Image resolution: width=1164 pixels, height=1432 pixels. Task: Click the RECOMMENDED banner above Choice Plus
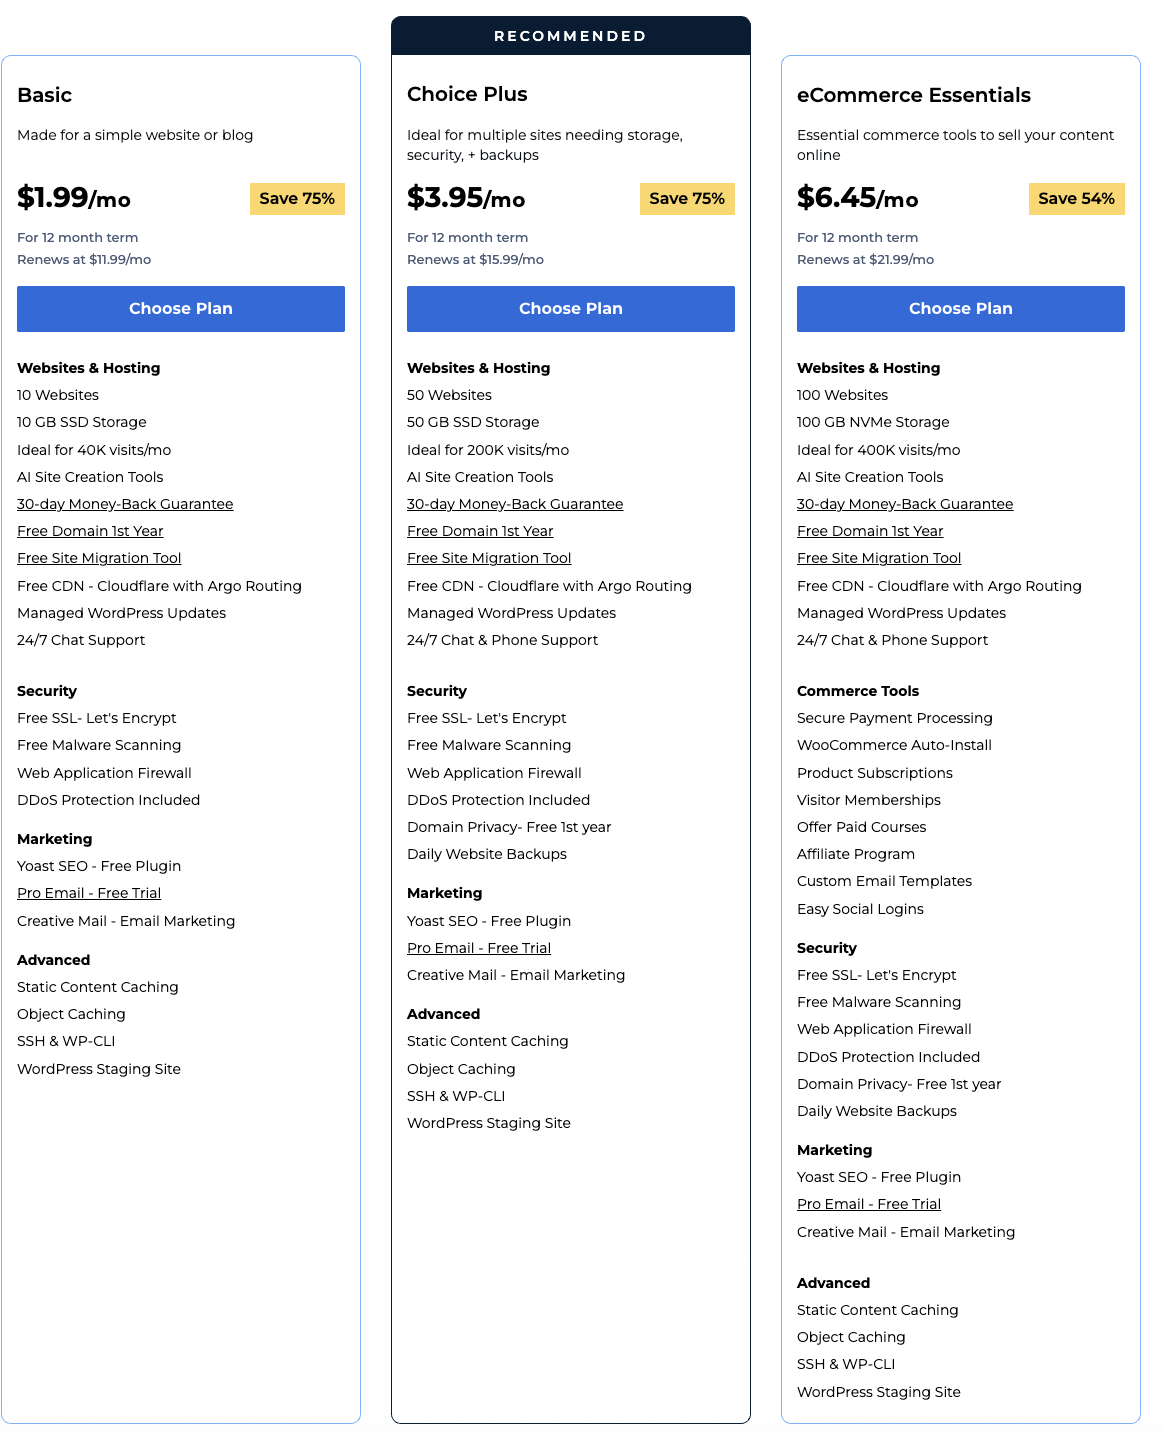point(571,36)
